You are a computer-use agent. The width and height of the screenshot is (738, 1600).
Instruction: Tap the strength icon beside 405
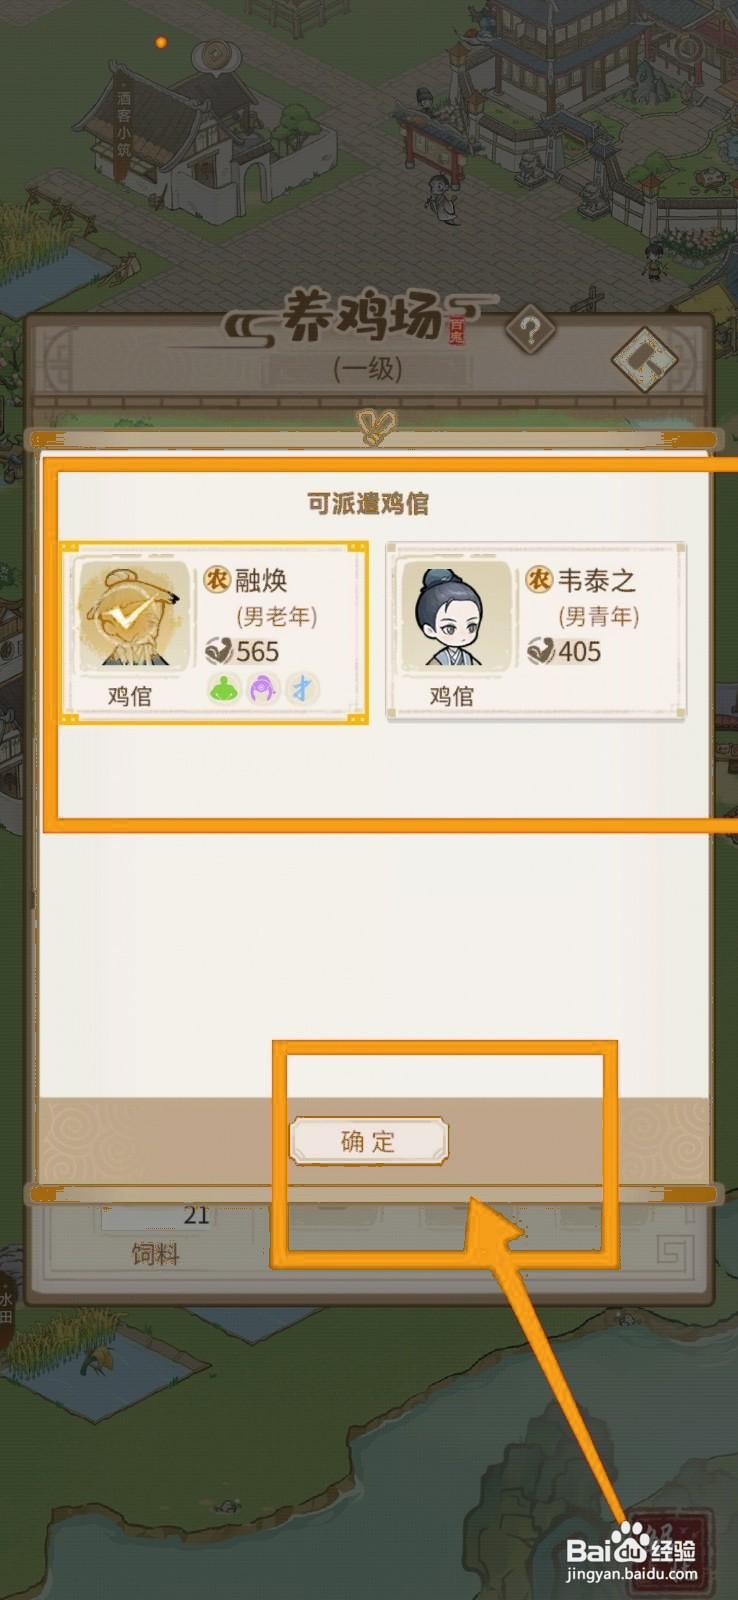541,652
